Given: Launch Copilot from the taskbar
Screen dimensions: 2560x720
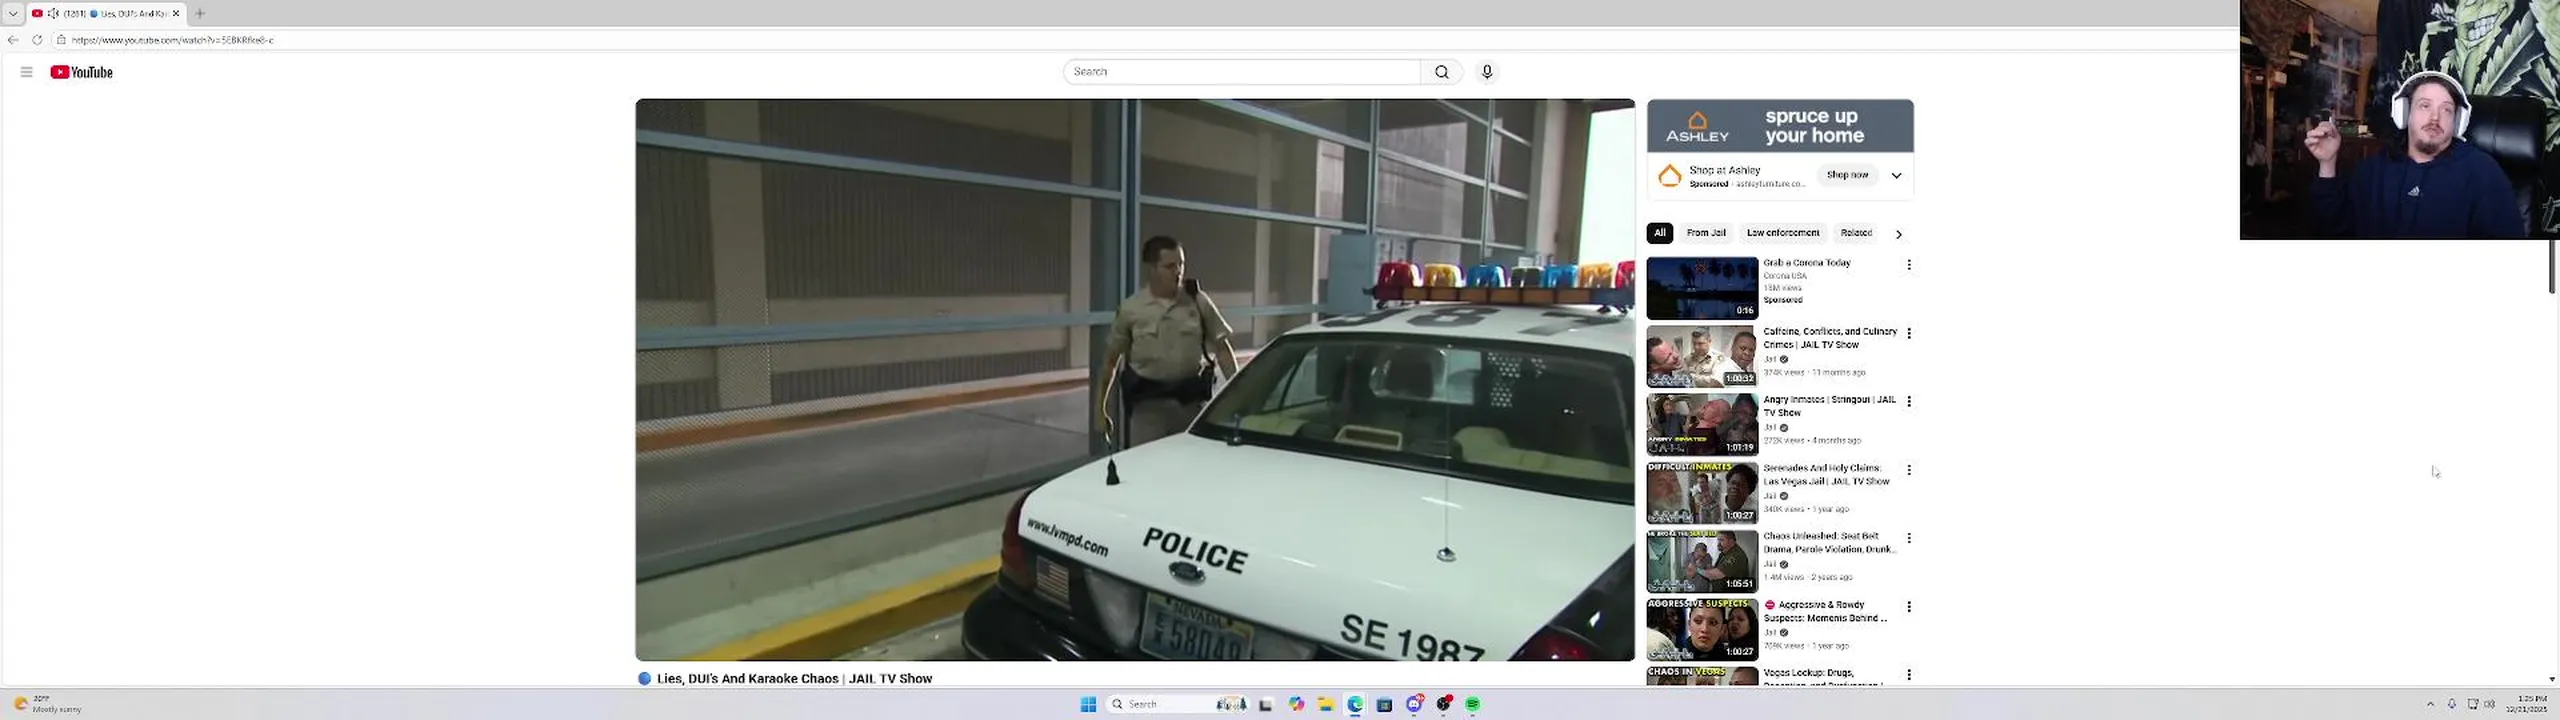Looking at the screenshot, I should [1296, 704].
